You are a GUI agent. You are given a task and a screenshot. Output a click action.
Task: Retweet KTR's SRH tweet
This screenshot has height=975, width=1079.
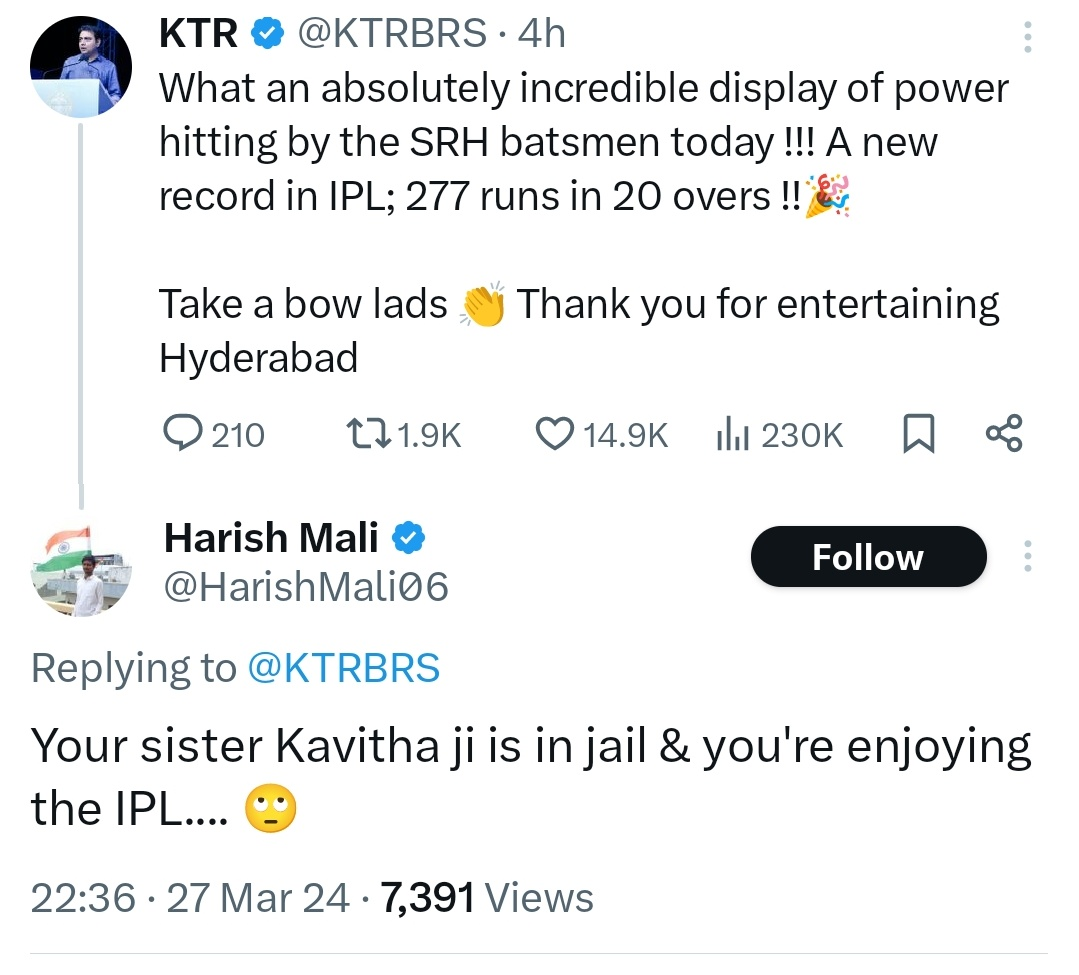click(x=403, y=434)
